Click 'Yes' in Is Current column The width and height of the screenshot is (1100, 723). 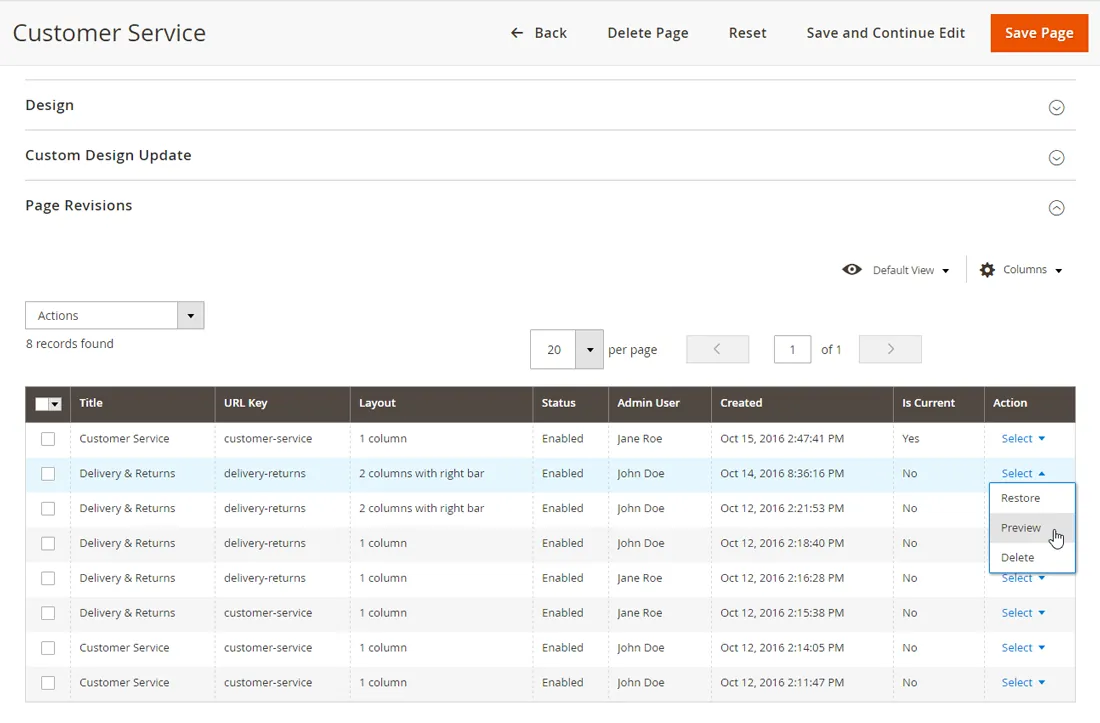(x=910, y=438)
